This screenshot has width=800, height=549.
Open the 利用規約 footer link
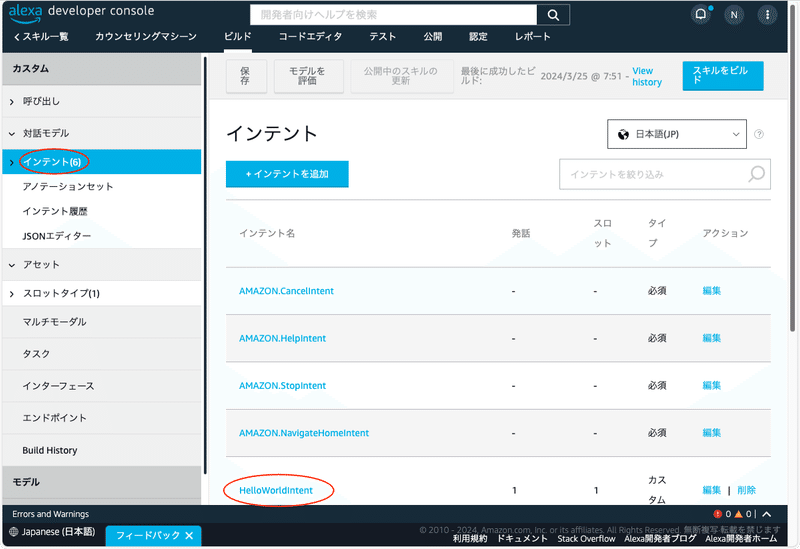click(469, 539)
